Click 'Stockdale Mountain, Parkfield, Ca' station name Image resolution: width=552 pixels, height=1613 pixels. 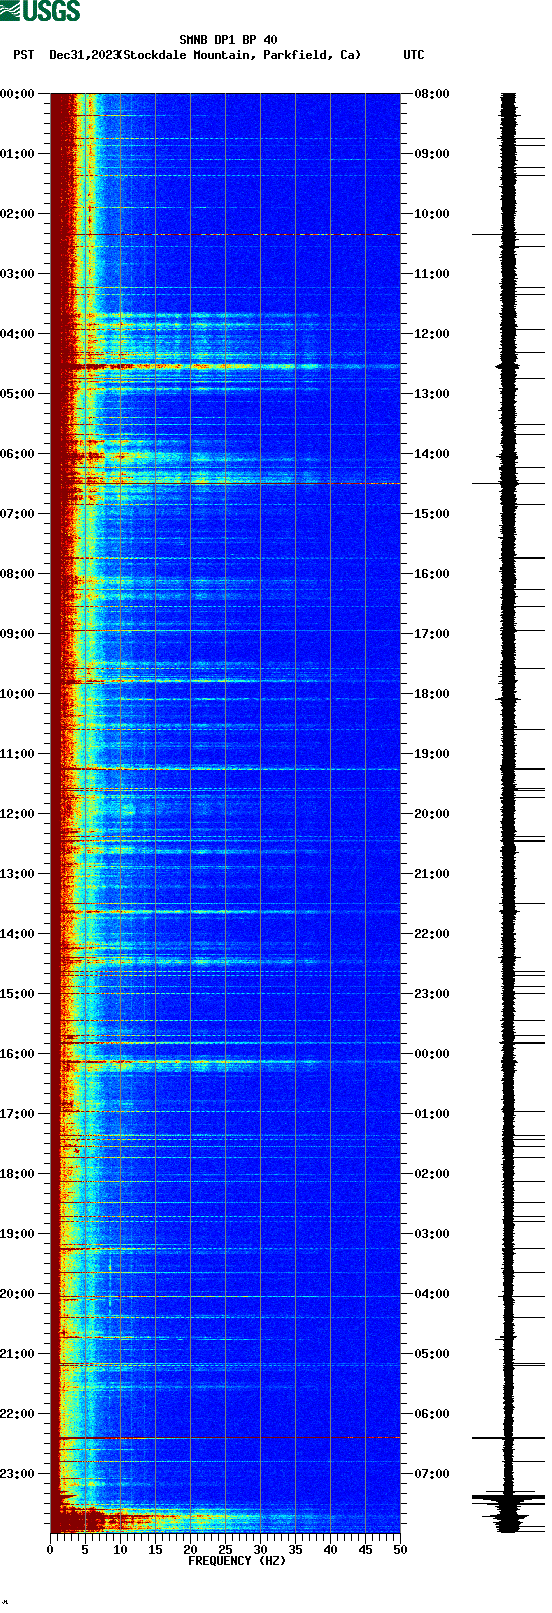pyautogui.click(x=239, y=55)
